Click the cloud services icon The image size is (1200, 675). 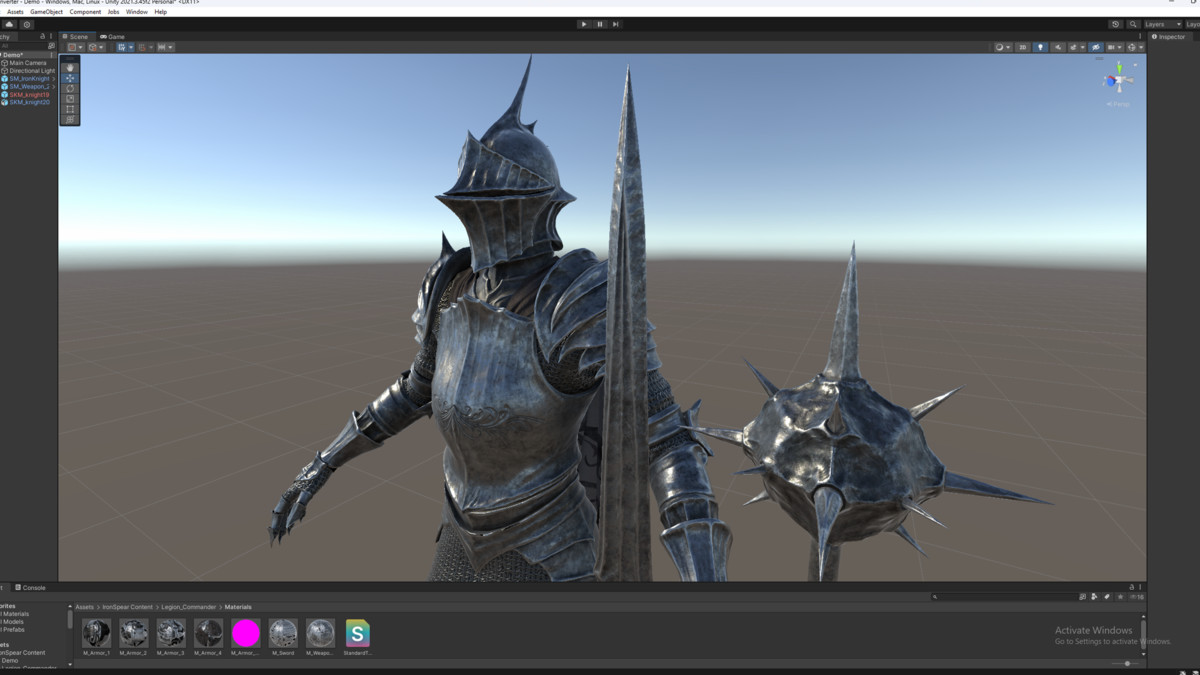click(9, 24)
